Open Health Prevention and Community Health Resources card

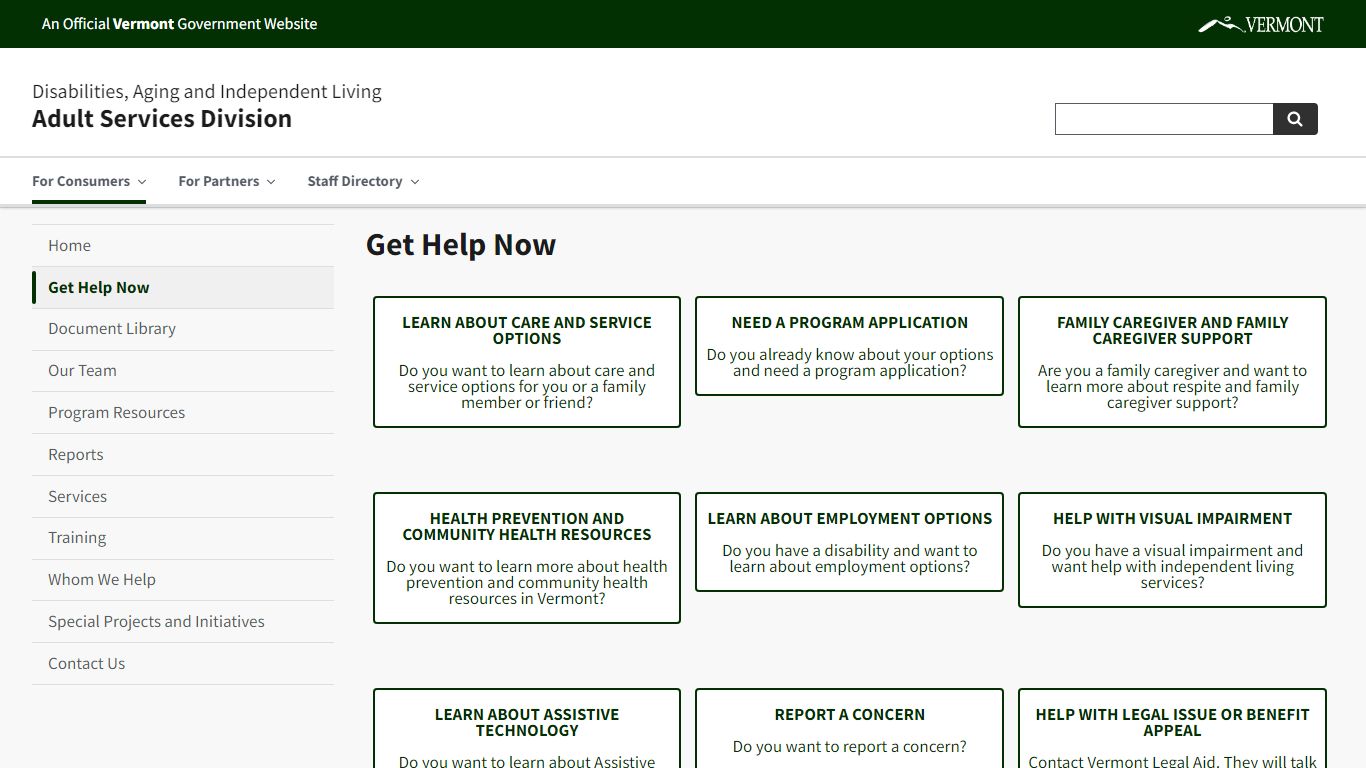(527, 558)
